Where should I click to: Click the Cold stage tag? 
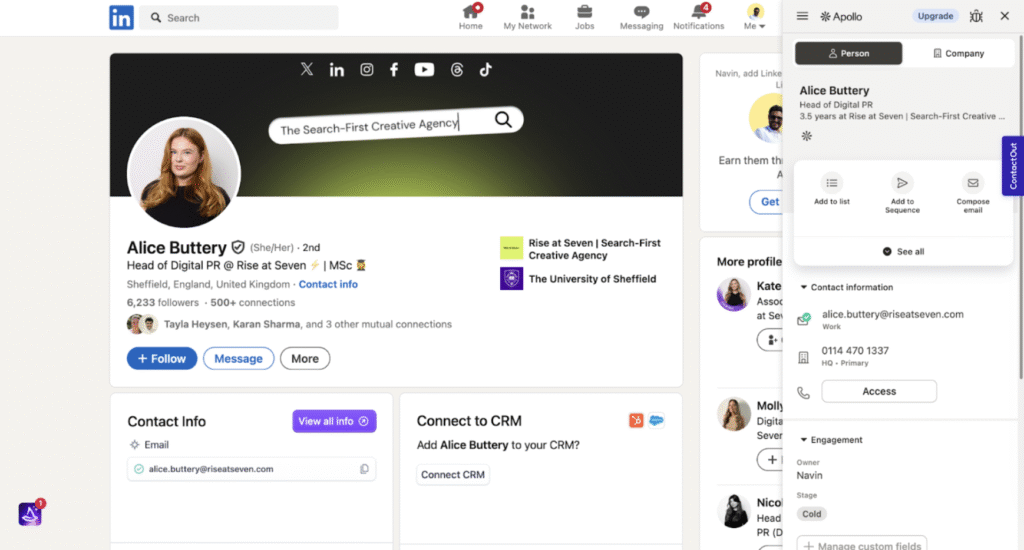(x=812, y=514)
